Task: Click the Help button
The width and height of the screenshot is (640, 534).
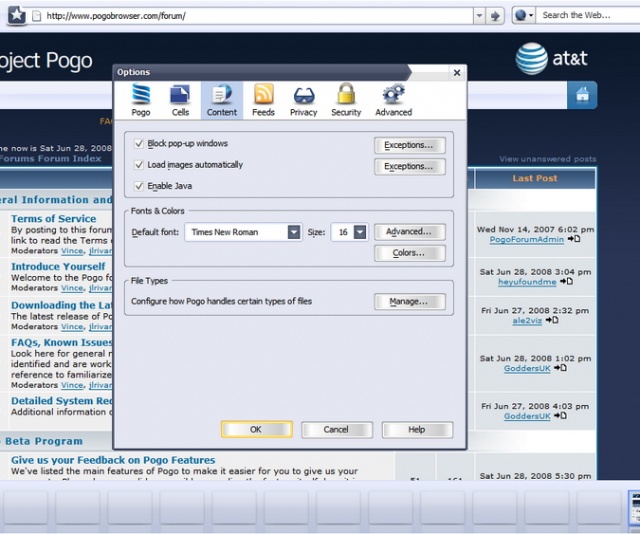Action: click(417, 429)
